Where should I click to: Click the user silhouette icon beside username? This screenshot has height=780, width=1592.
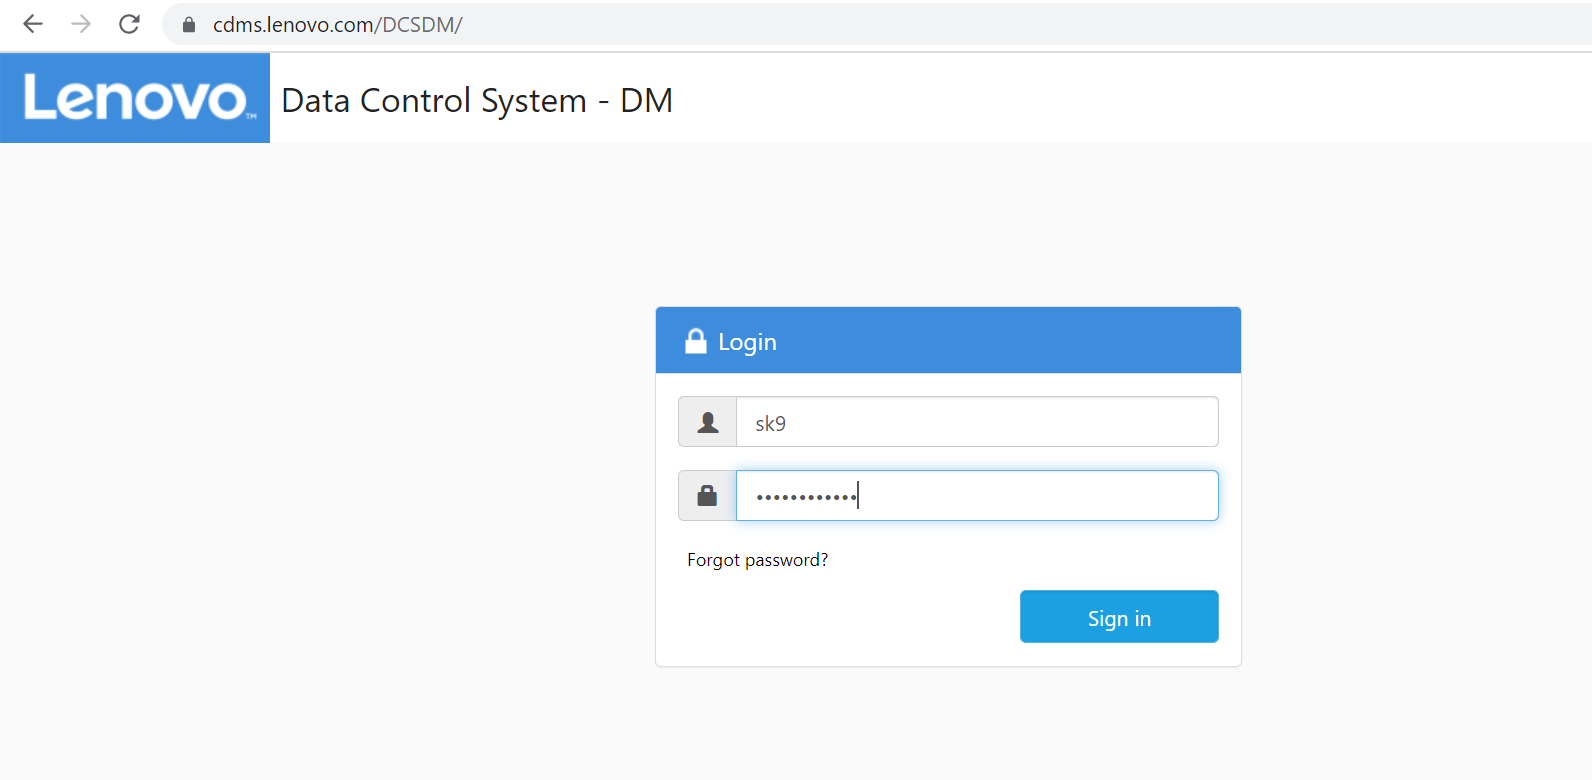click(708, 422)
